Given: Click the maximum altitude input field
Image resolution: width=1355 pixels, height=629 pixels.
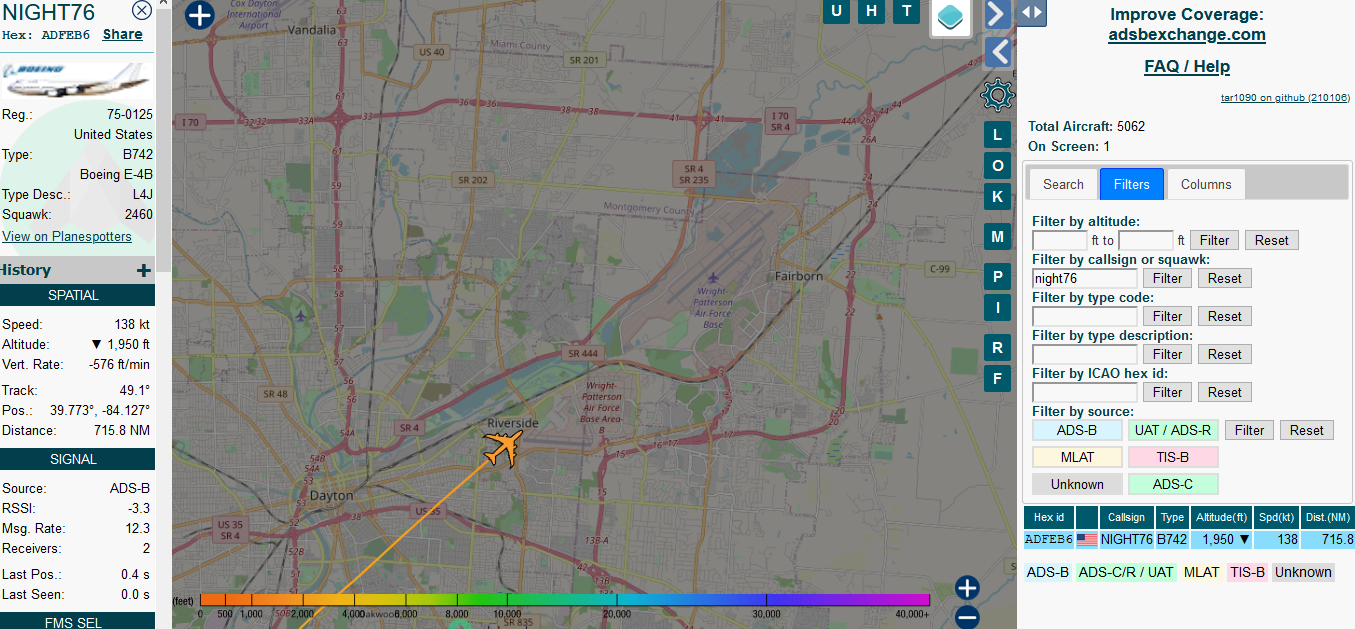Looking at the screenshot, I should click(x=1146, y=240).
